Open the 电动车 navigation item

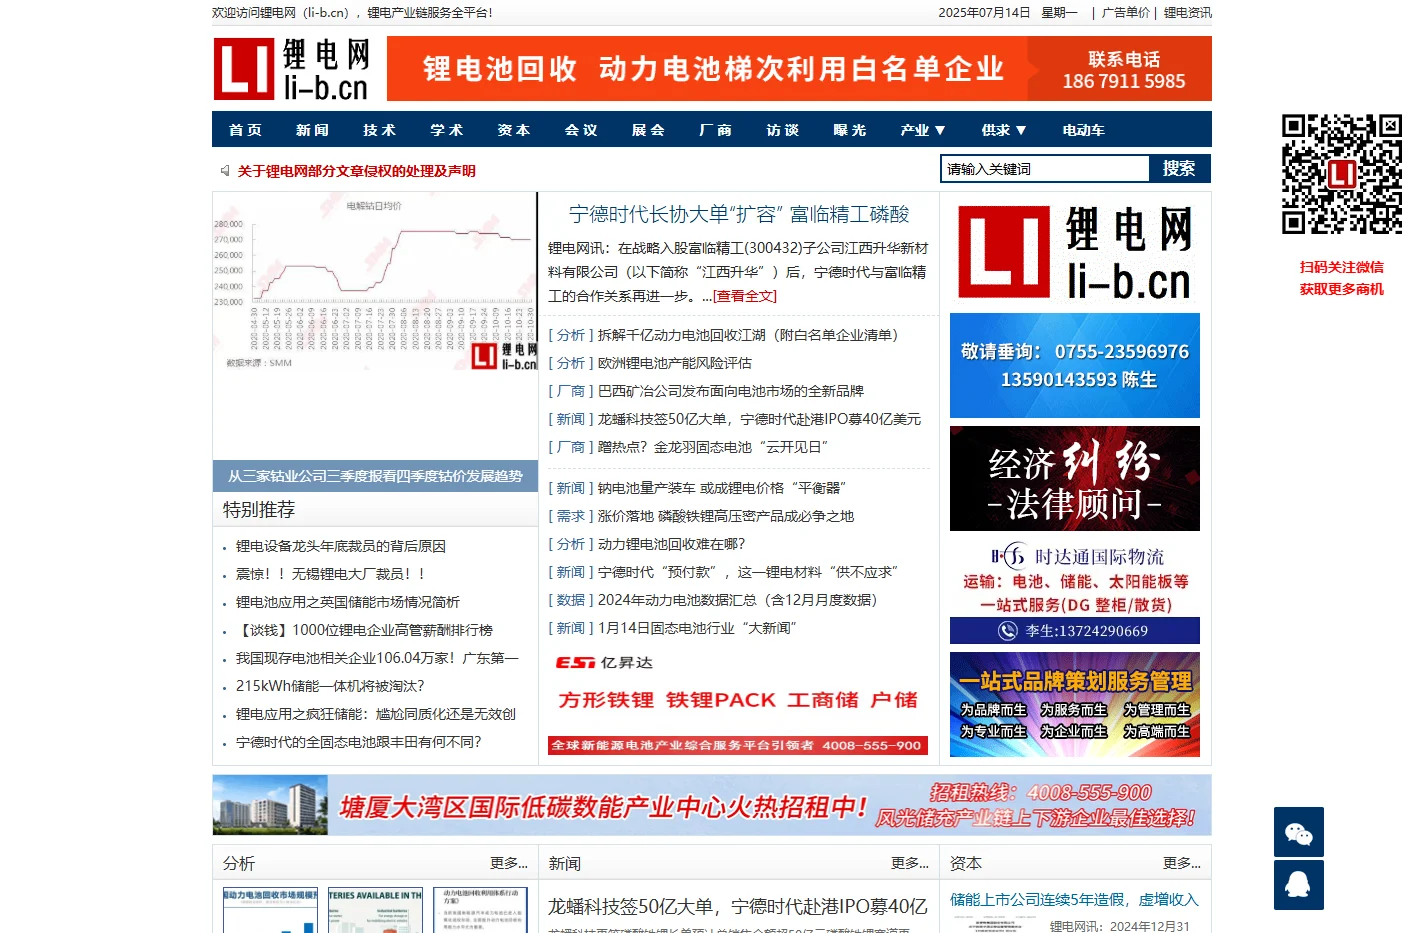[1083, 130]
